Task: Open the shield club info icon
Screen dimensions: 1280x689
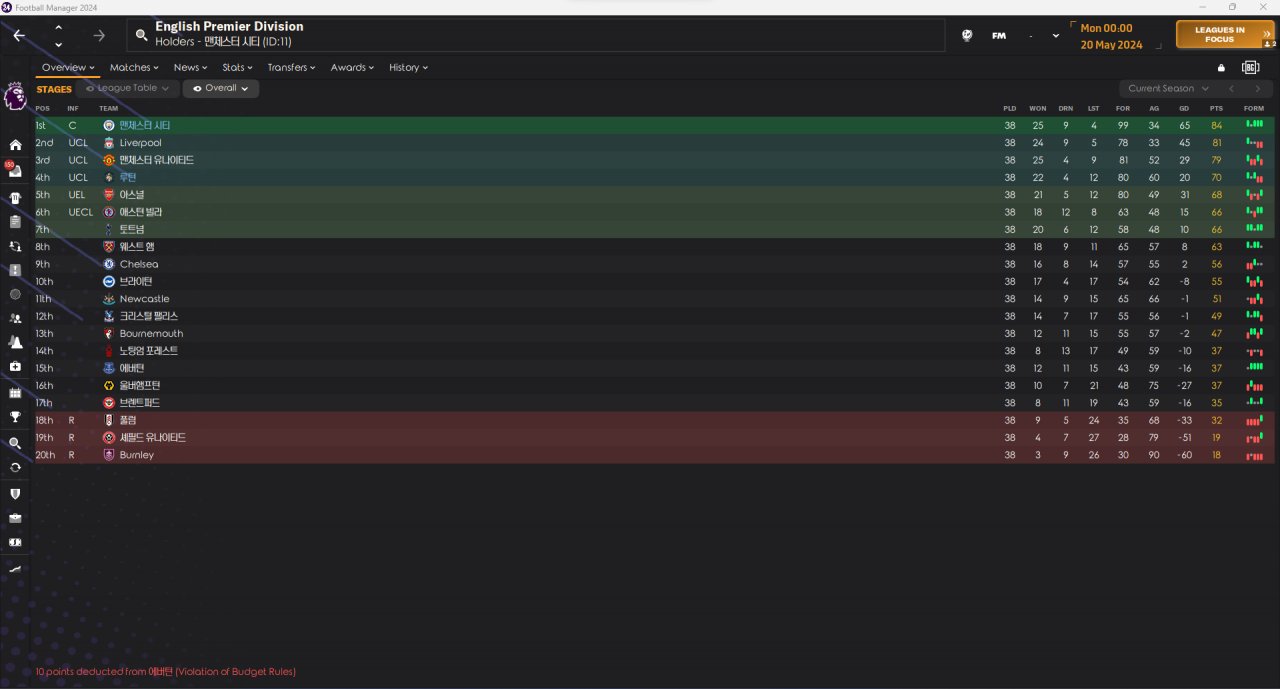Action: (15, 494)
